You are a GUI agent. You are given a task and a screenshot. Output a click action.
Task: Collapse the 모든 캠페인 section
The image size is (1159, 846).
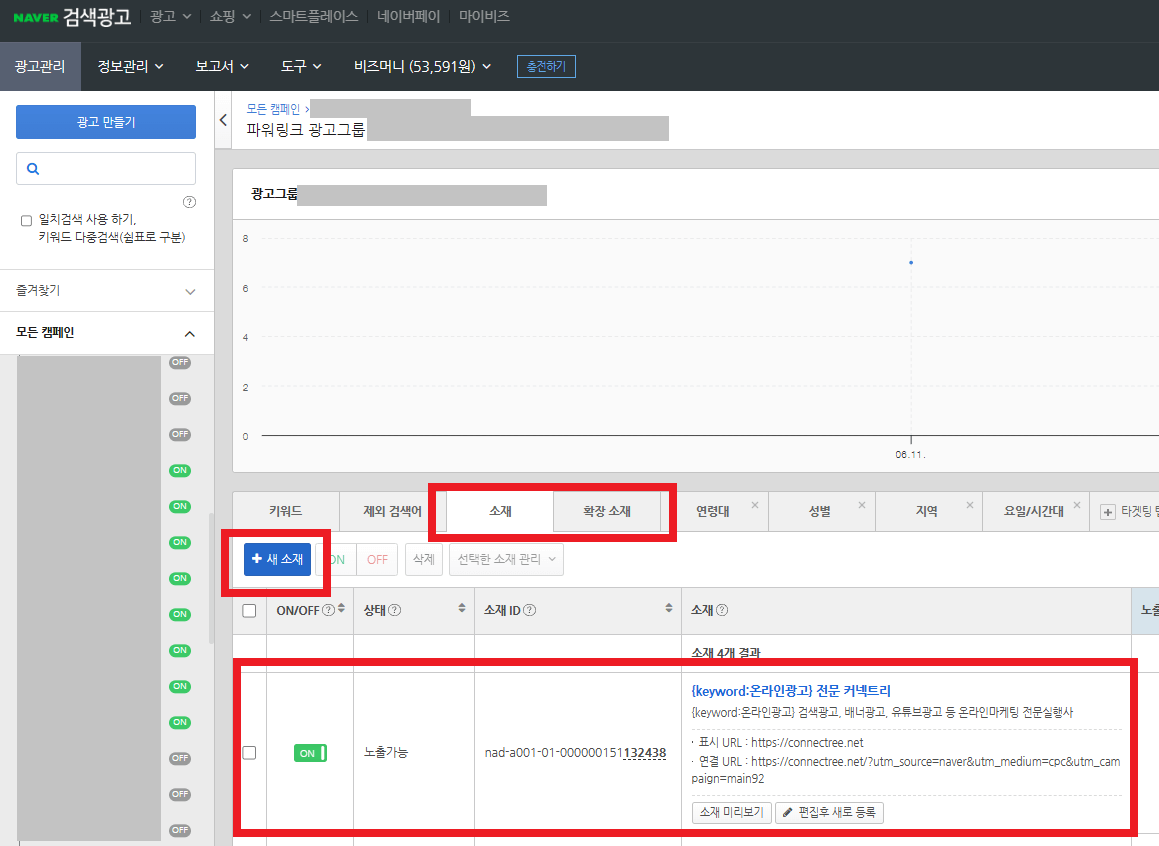107,332
